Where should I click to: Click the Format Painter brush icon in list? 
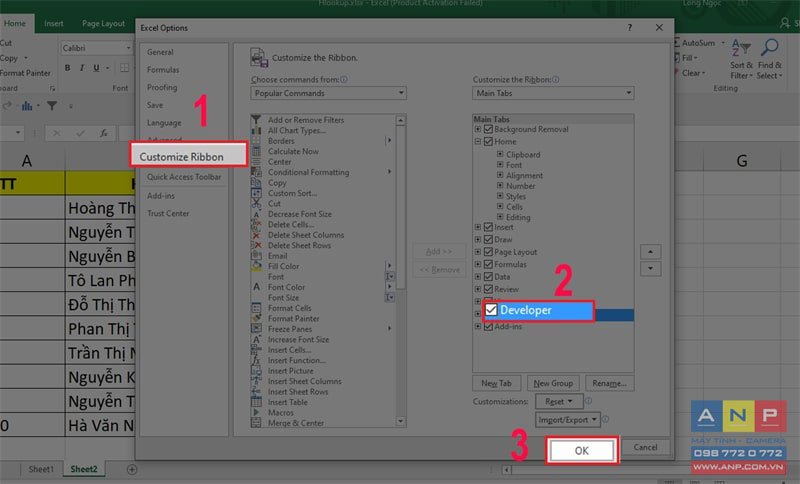coord(256,318)
